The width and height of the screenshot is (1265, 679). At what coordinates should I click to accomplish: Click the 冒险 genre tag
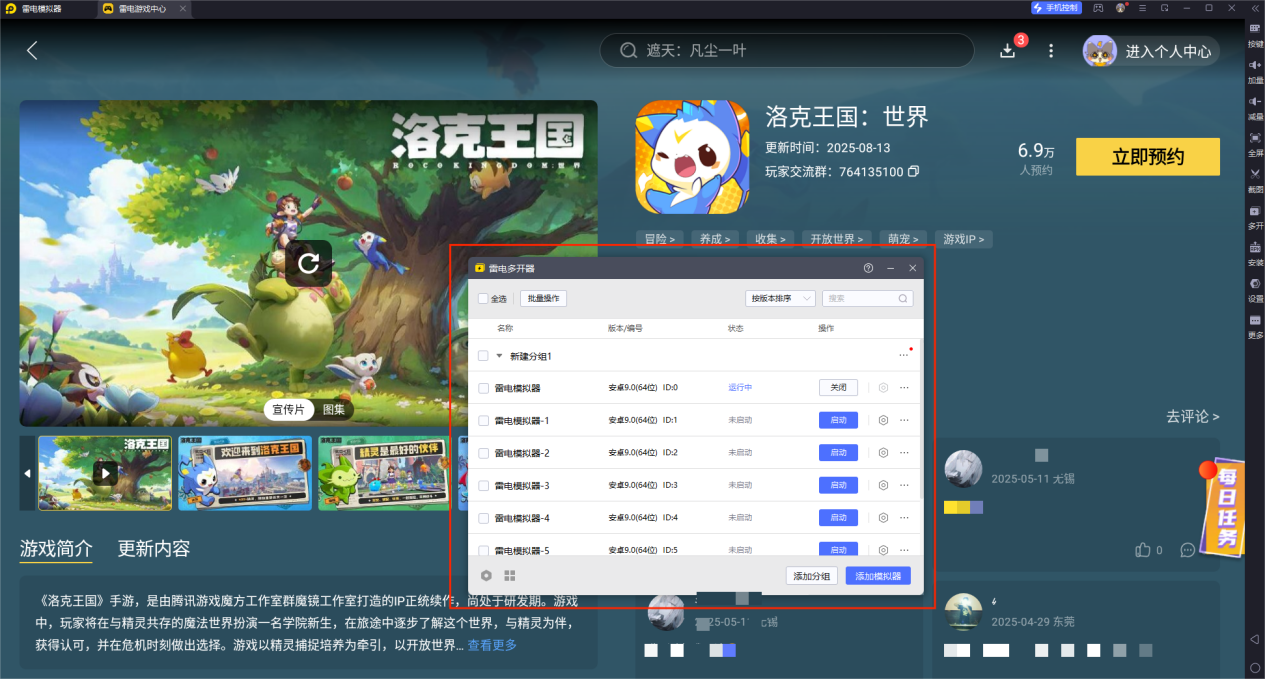click(659, 239)
